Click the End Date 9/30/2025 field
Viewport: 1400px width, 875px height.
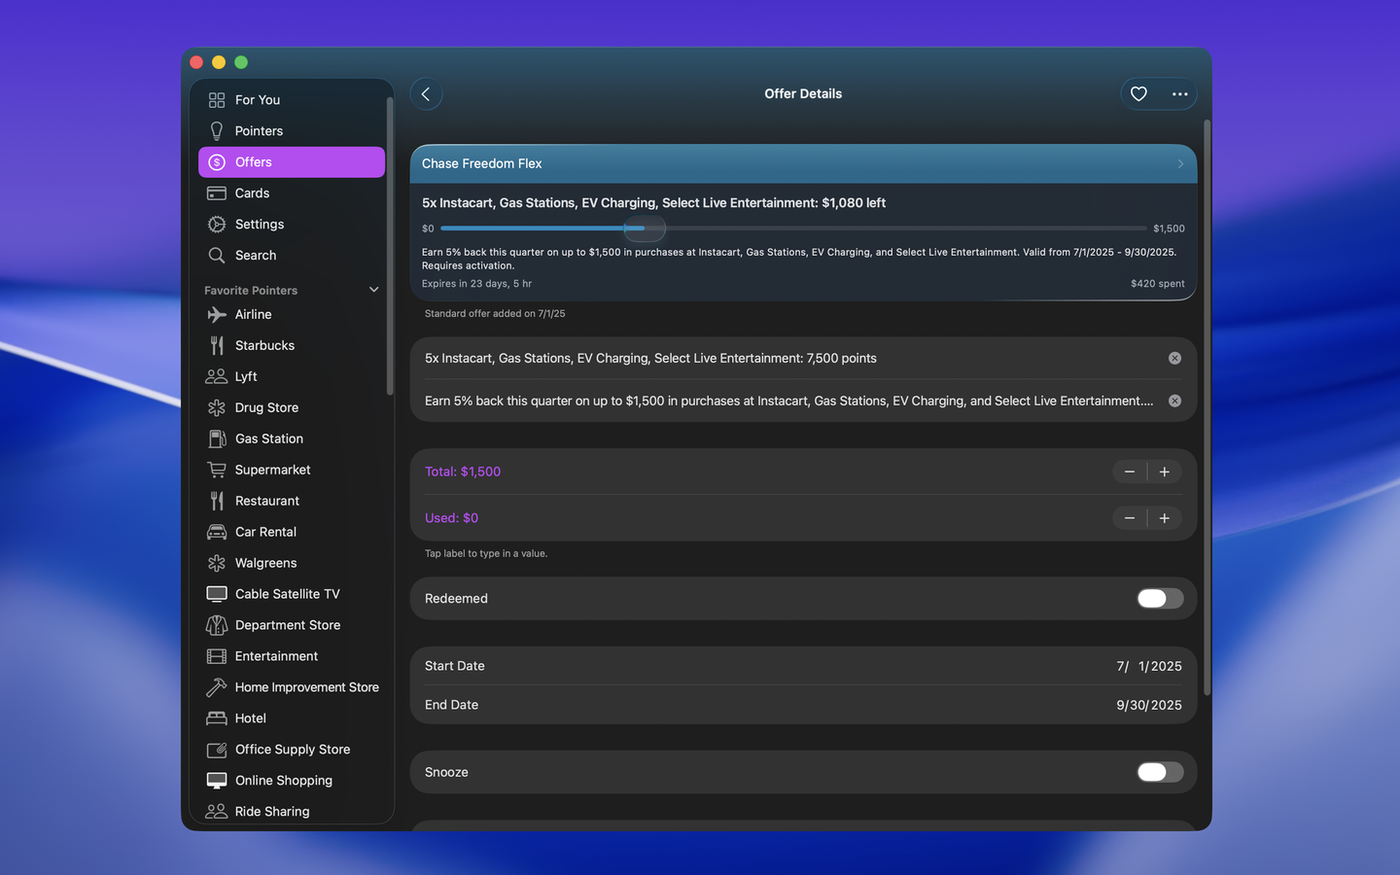coord(1148,705)
